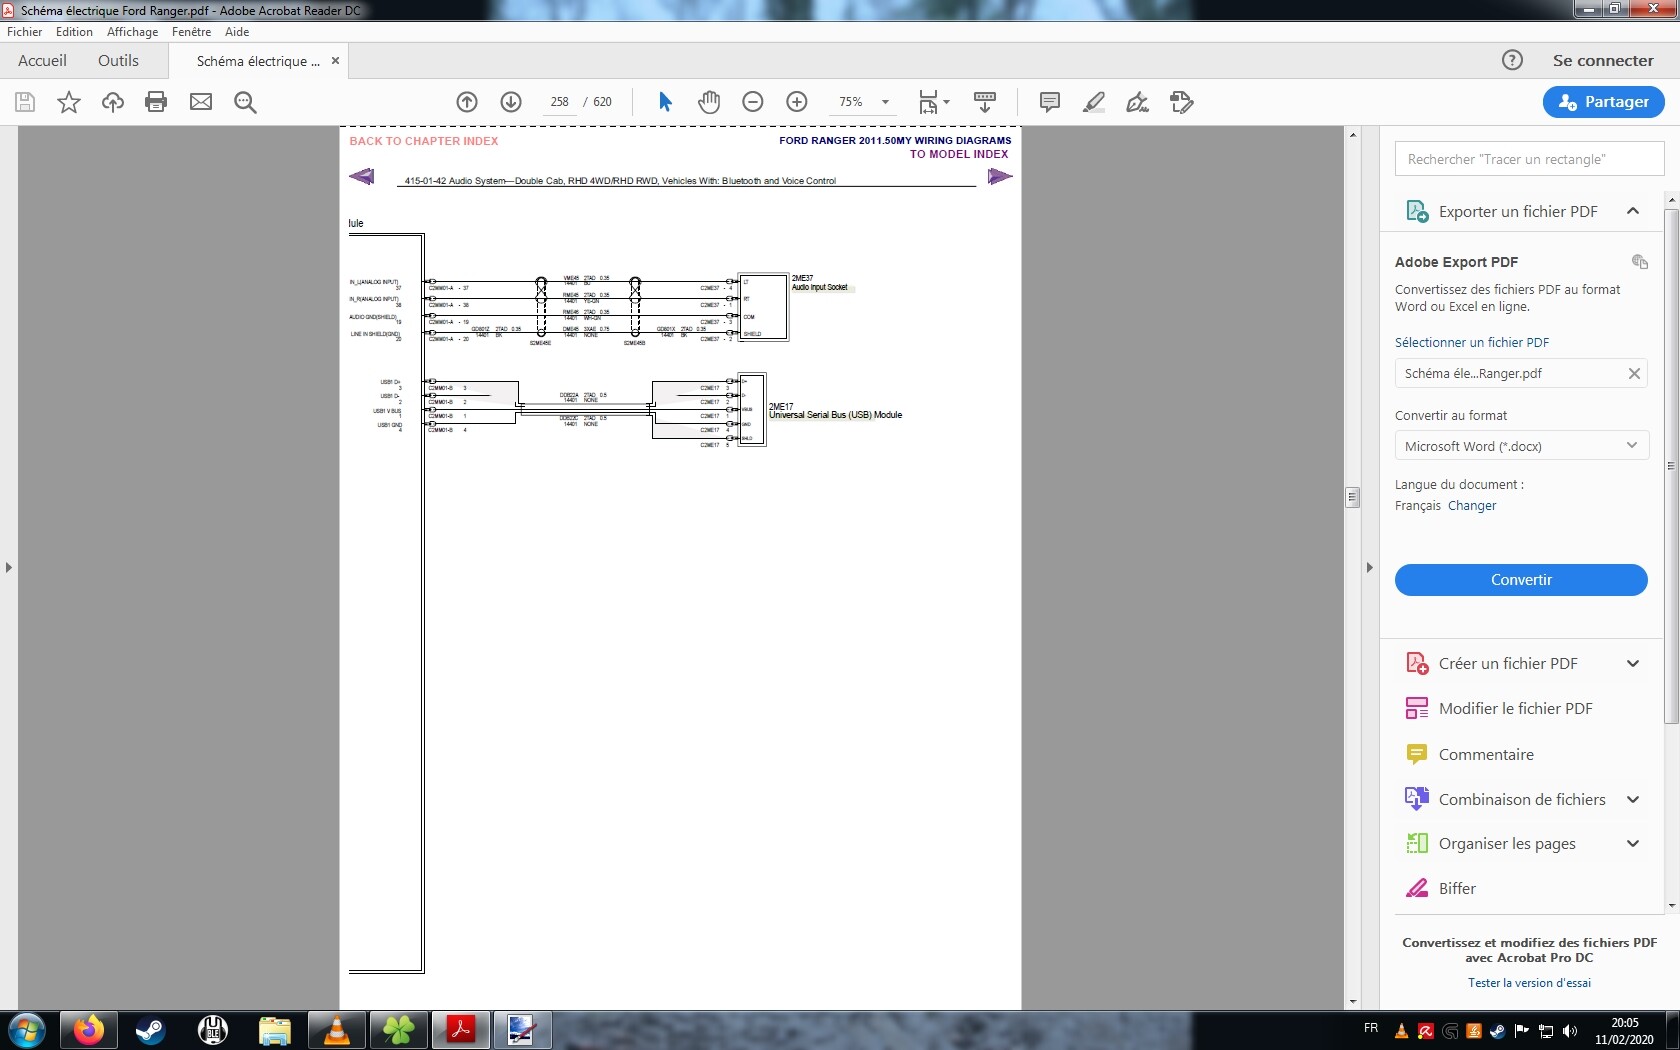Click Tester la version d'essai link
The height and width of the screenshot is (1050, 1680).
pyautogui.click(x=1529, y=983)
